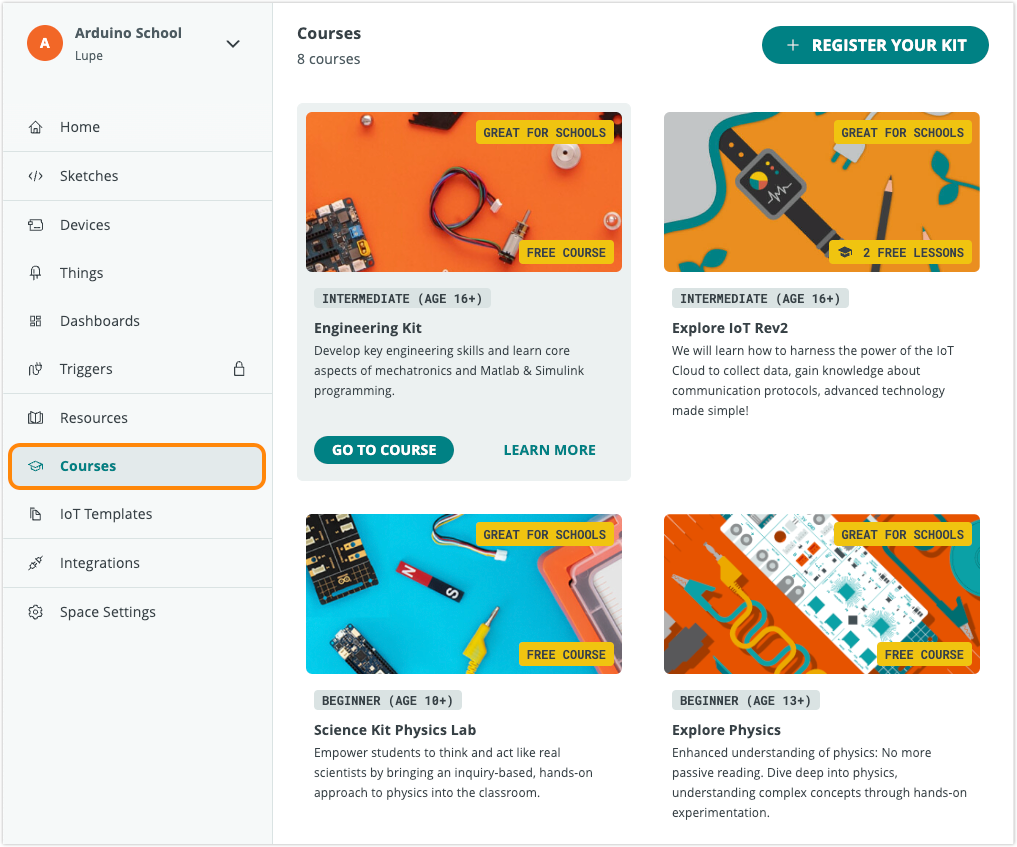Select IoT Templates from the sidebar menu

click(106, 513)
